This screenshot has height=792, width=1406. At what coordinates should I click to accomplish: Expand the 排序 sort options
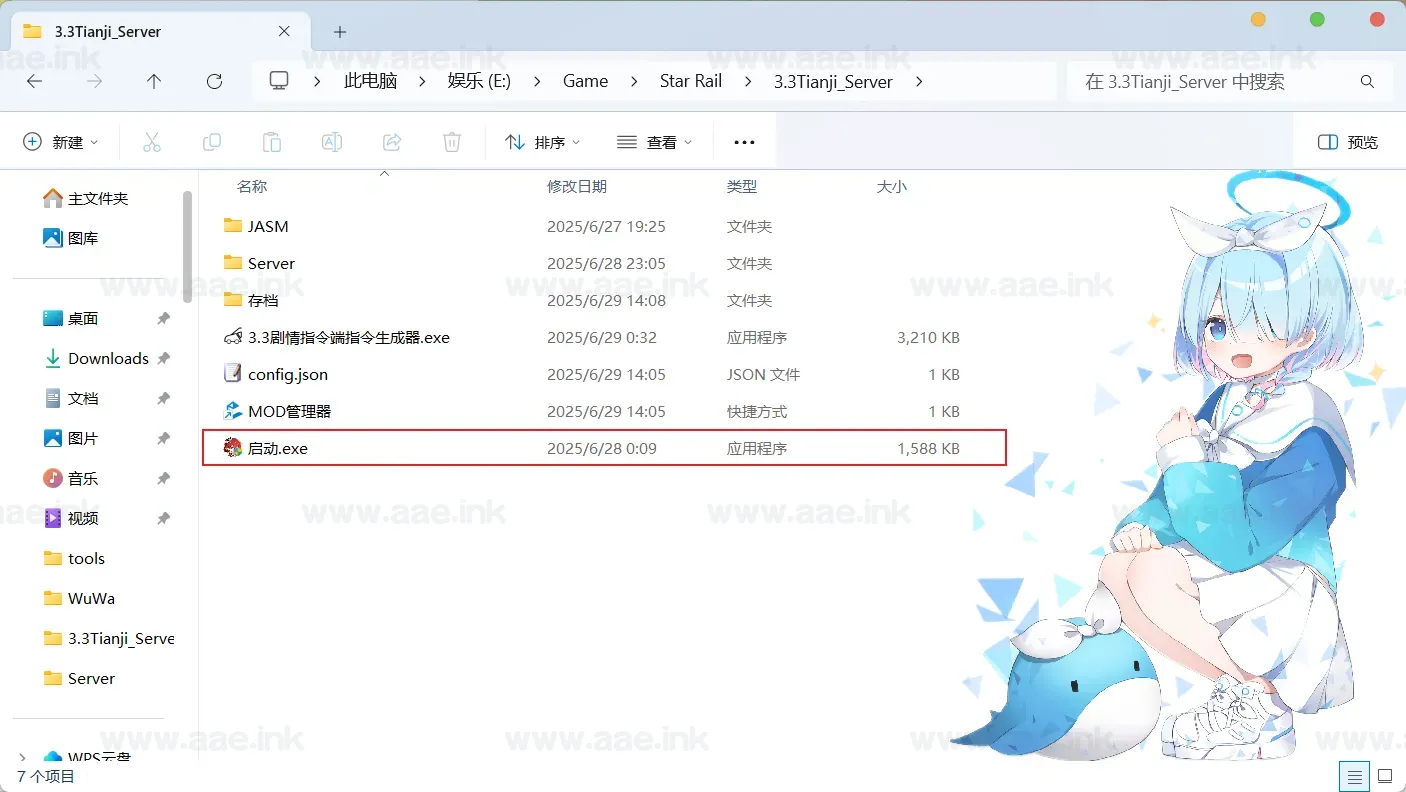pos(543,142)
